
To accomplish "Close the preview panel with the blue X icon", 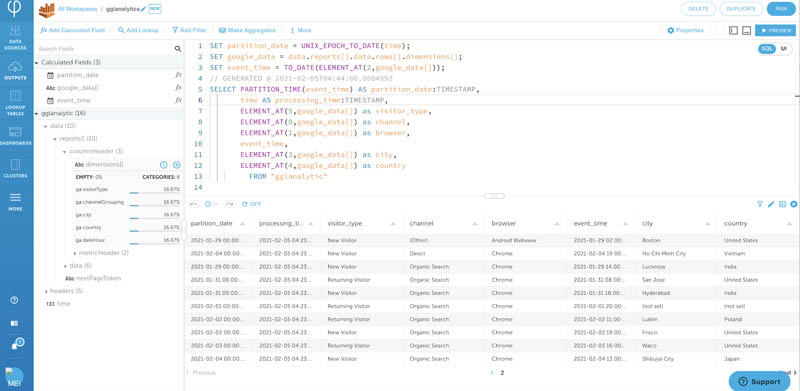I will click(793, 204).
